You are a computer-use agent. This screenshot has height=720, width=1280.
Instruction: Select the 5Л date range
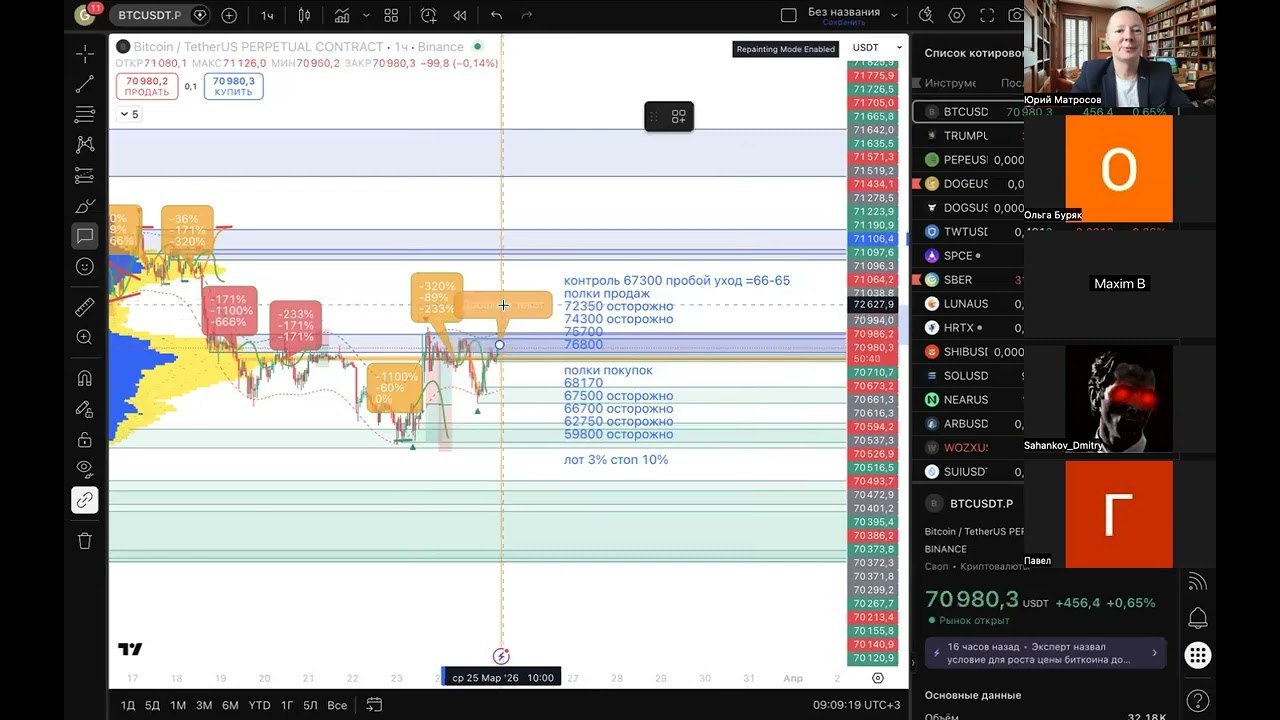(x=311, y=705)
